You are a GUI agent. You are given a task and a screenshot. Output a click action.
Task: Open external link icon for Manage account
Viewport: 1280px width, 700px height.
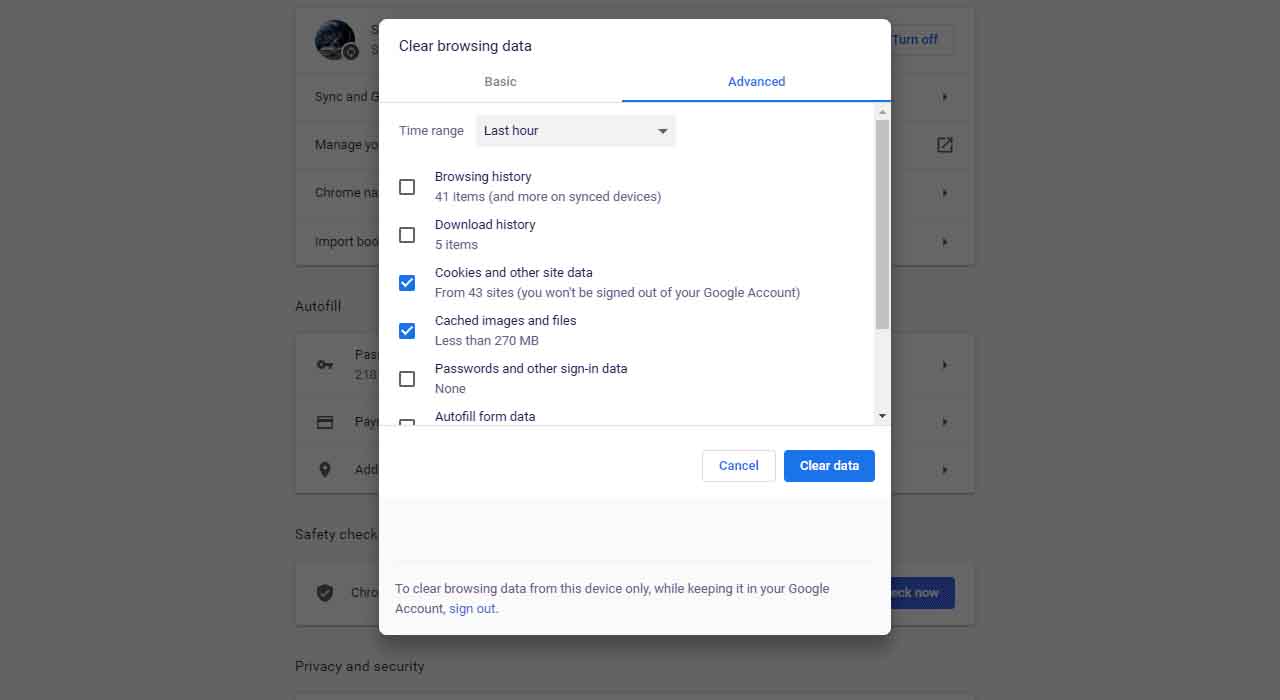click(x=945, y=145)
